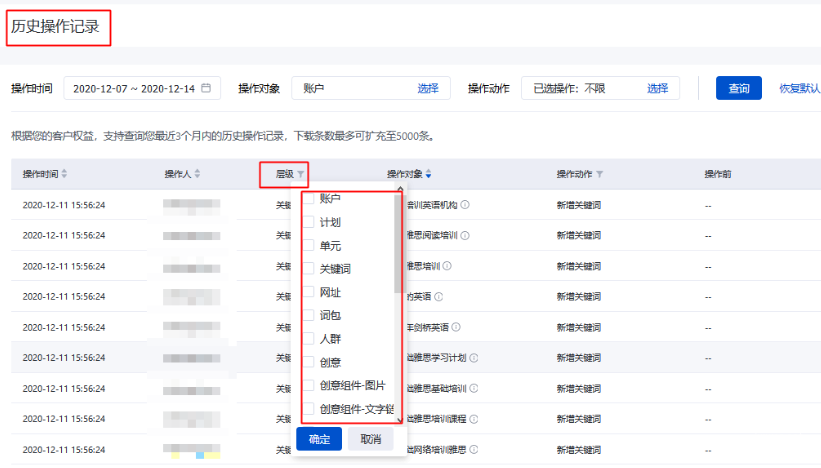The width and height of the screenshot is (821, 468).
Task: Select the 创意组件-图片 checkbox
Action: [309, 385]
